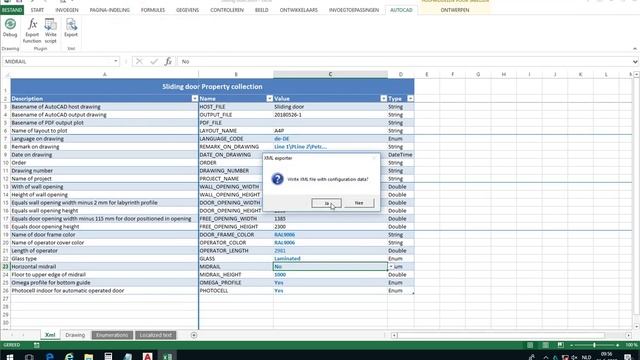The width and height of the screenshot is (640, 360).
Task: Select the HOST_FILE name cell
Action: (236, 107)
